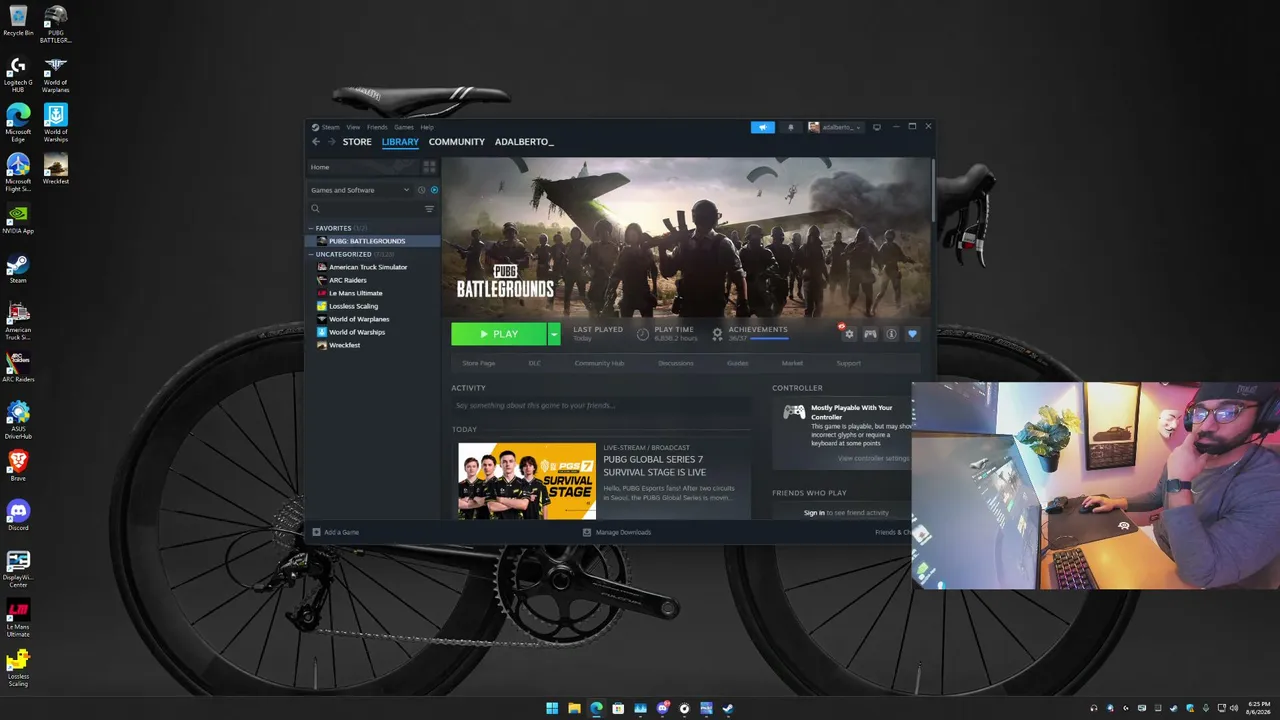
Task: Open the Guides link
Action: pyautogui.click(x=738, y=363)
